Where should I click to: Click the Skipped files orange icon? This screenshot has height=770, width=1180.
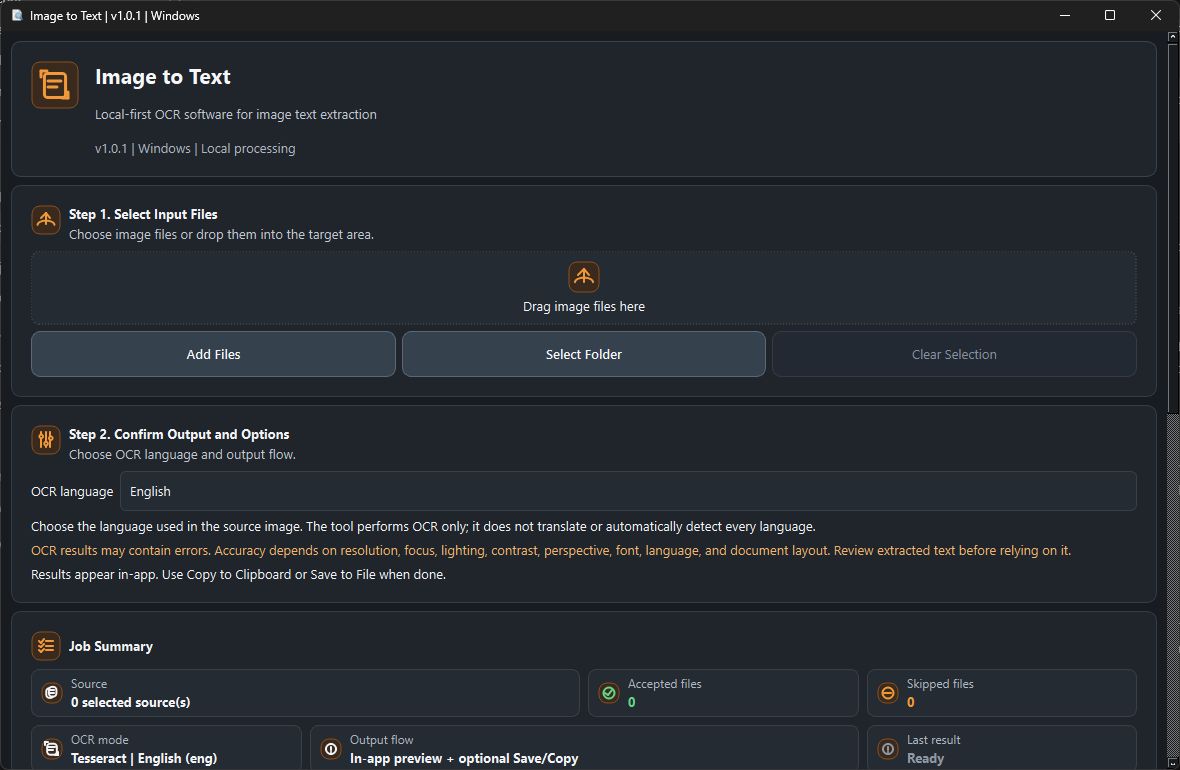click(888, 692)
